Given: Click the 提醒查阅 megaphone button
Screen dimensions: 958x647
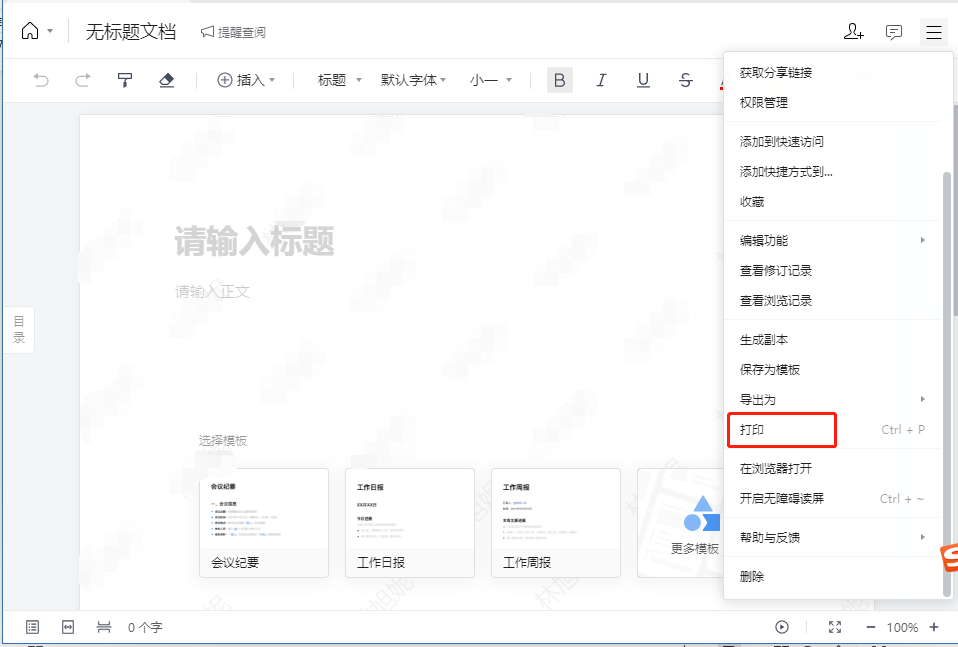Looking at the screenshot, I should pos(233,32).
